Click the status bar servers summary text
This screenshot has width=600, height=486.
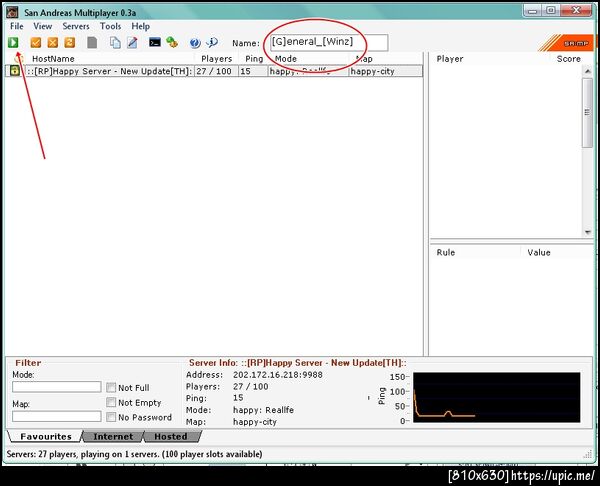pos(134,454)
